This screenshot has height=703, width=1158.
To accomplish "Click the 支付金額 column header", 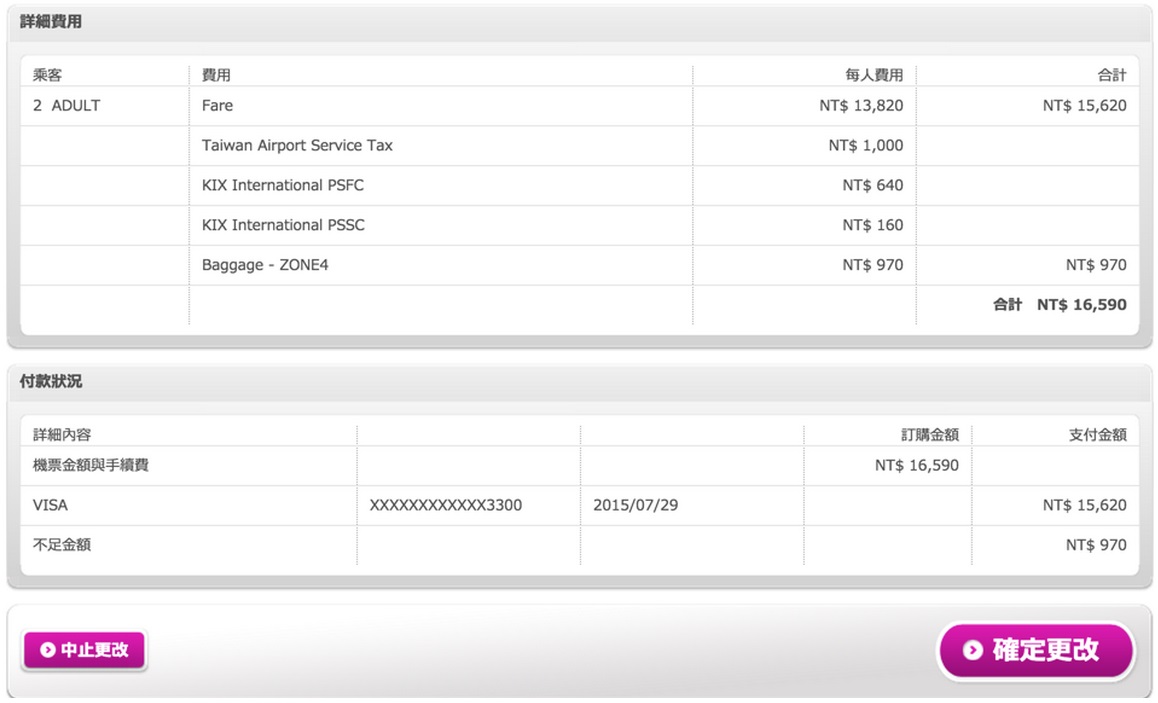I will 1097,435.
